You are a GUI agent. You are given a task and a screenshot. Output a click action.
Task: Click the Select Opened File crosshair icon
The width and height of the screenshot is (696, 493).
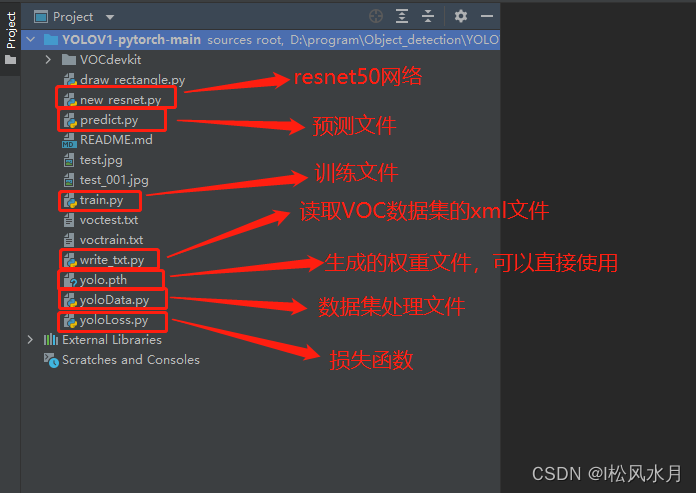376,16
